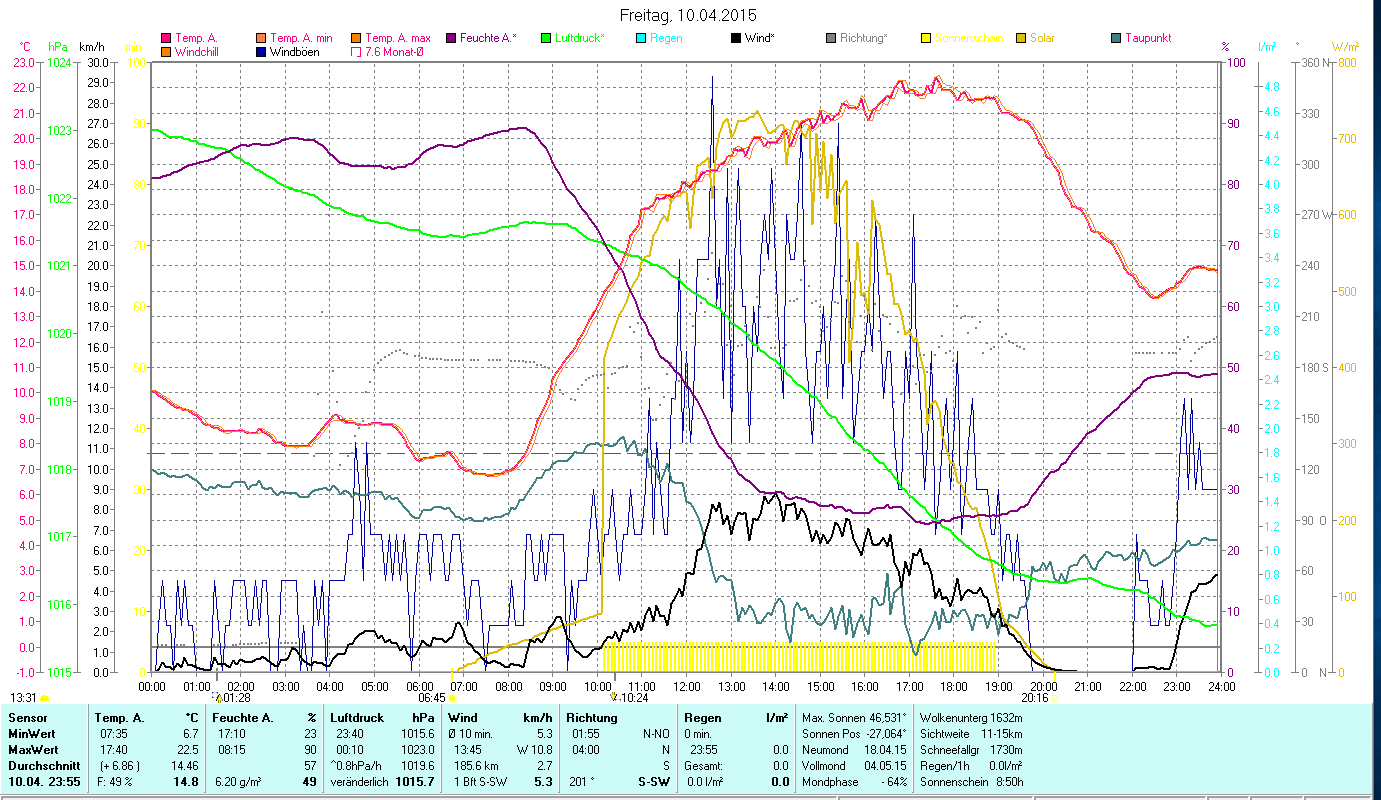Image resolution: width=1381 pixels, height=800 pixels.
Task: Click the teal Taupunkt legend swatch
Action: 1116,39
